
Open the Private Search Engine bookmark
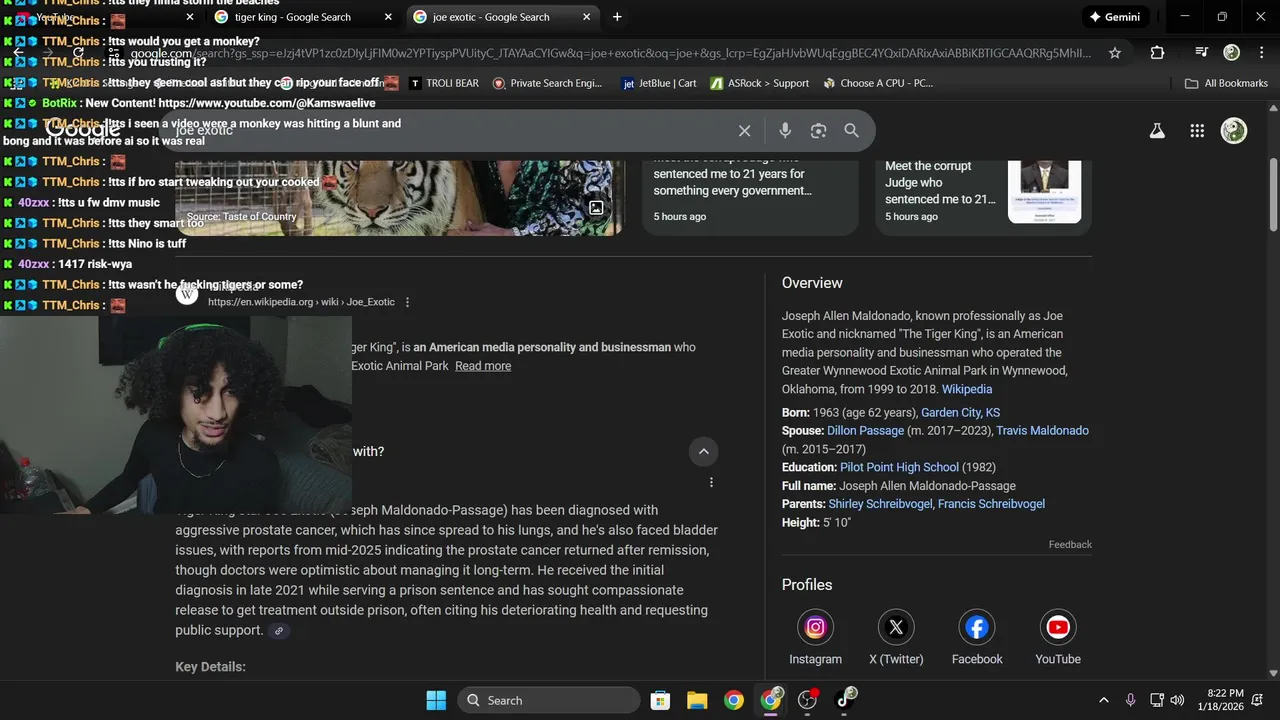pos(547,83)
